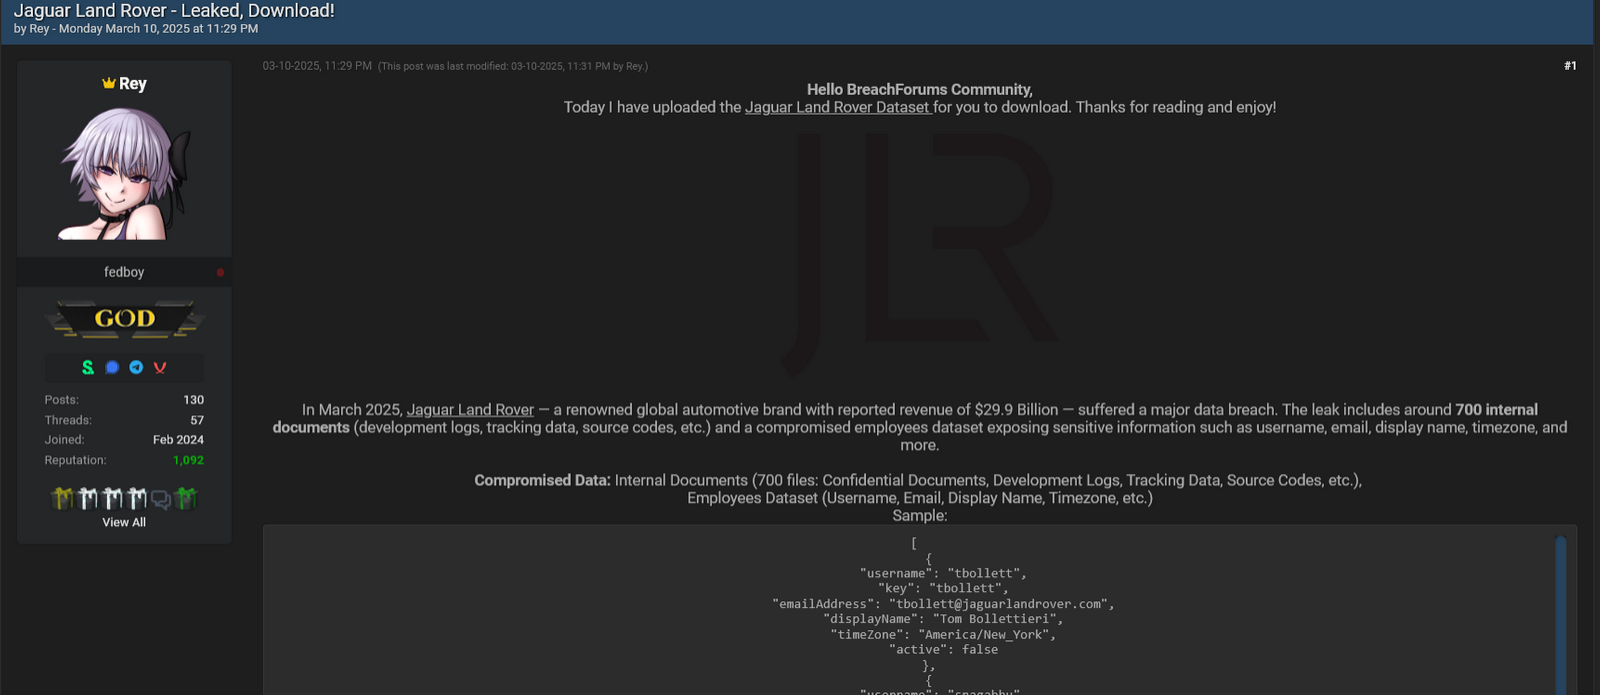Click the '"key": "tbollett"' line
The image size is (1600, 695).
coord(943,588)
